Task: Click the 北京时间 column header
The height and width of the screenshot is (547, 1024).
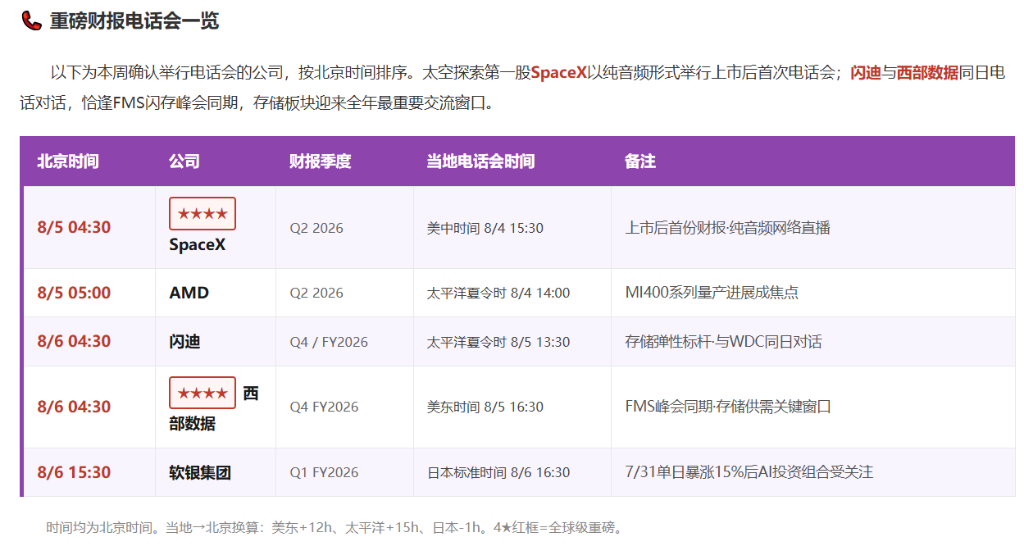Action: click(x=68, y=161)
